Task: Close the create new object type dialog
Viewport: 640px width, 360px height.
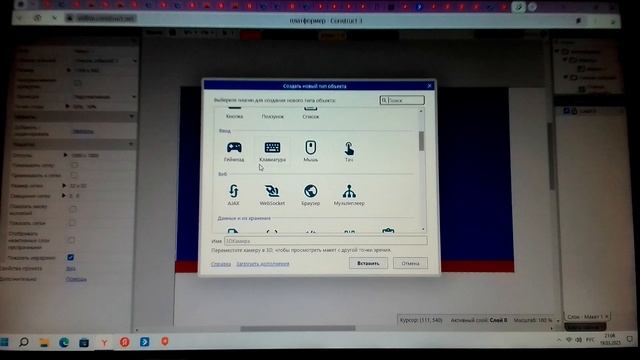Action: click(429, 86)
